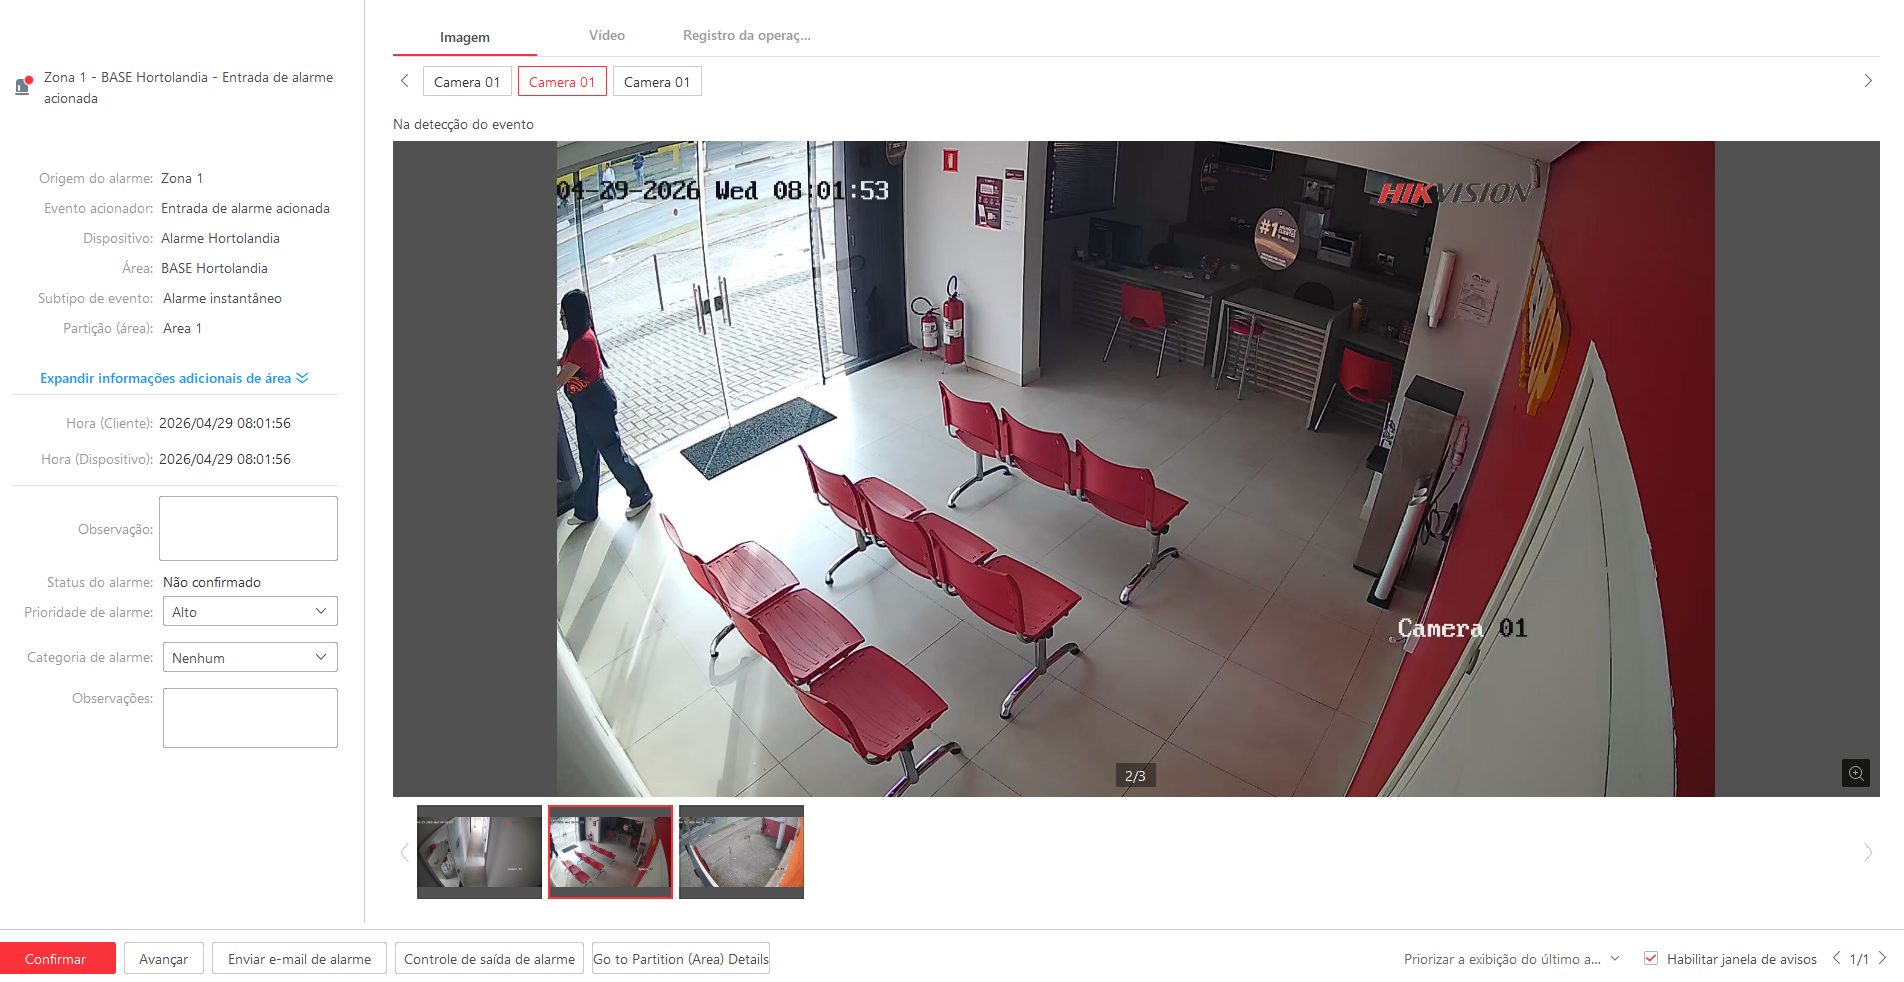Click the magnifier zoom icon on image
1904x982 pixels.
tap(1855, 773)
